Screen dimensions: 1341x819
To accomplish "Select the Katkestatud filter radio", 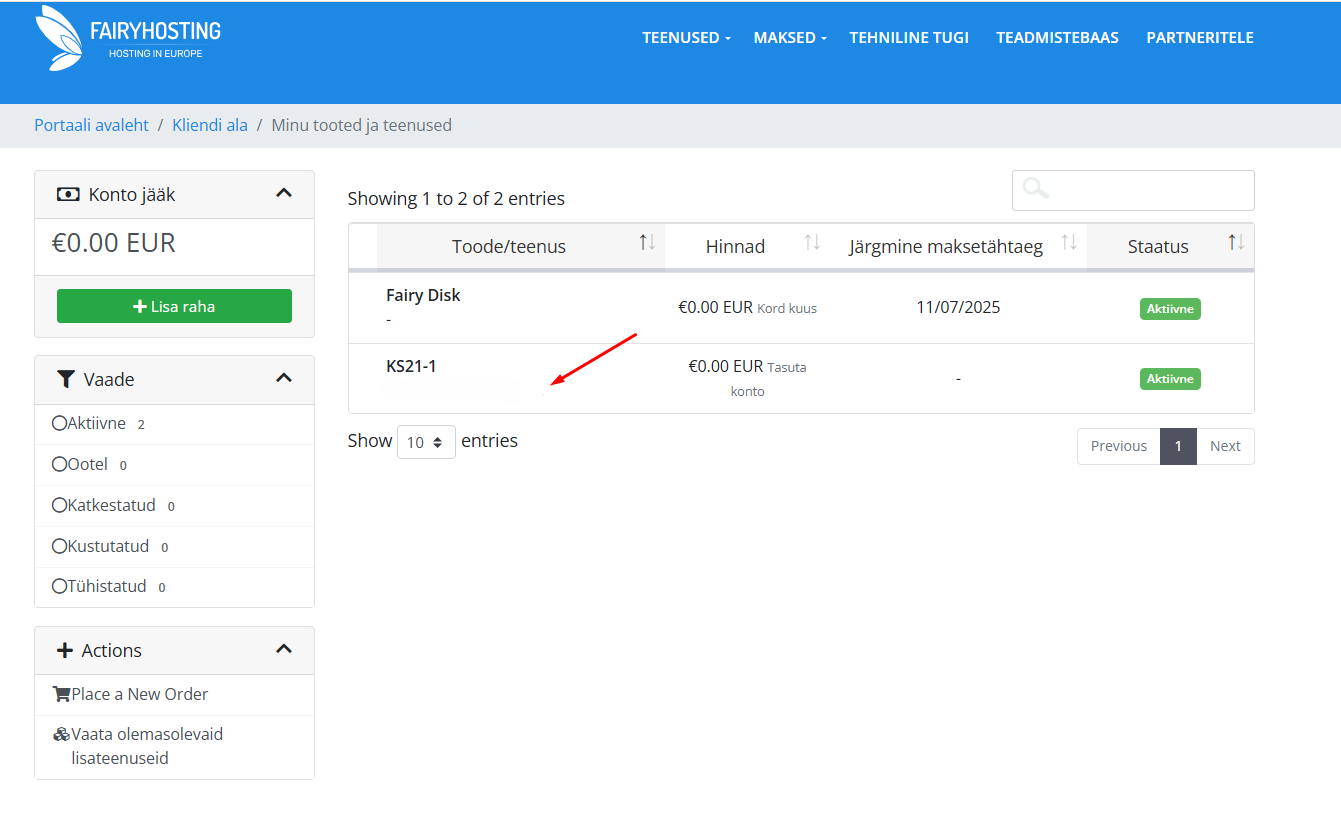I will [x=59, y=506].
